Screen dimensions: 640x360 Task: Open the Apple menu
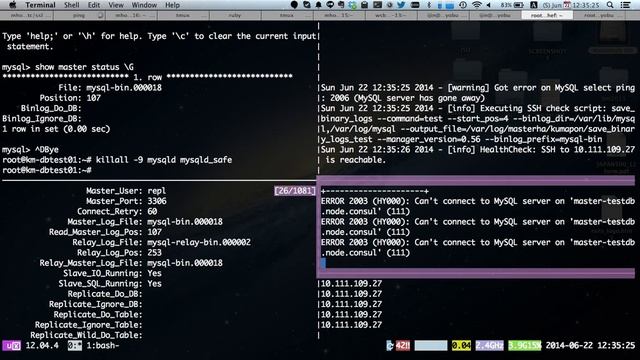pyautogui.click(x=13, y=5)
